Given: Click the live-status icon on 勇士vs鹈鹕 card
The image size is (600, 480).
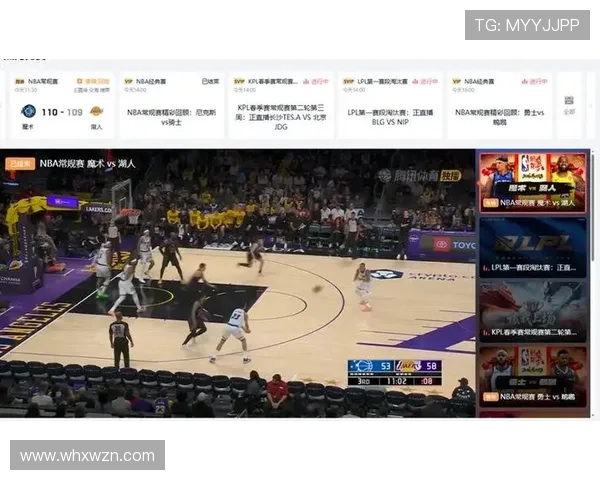Looking at the screenshot, I should point(525,82).
